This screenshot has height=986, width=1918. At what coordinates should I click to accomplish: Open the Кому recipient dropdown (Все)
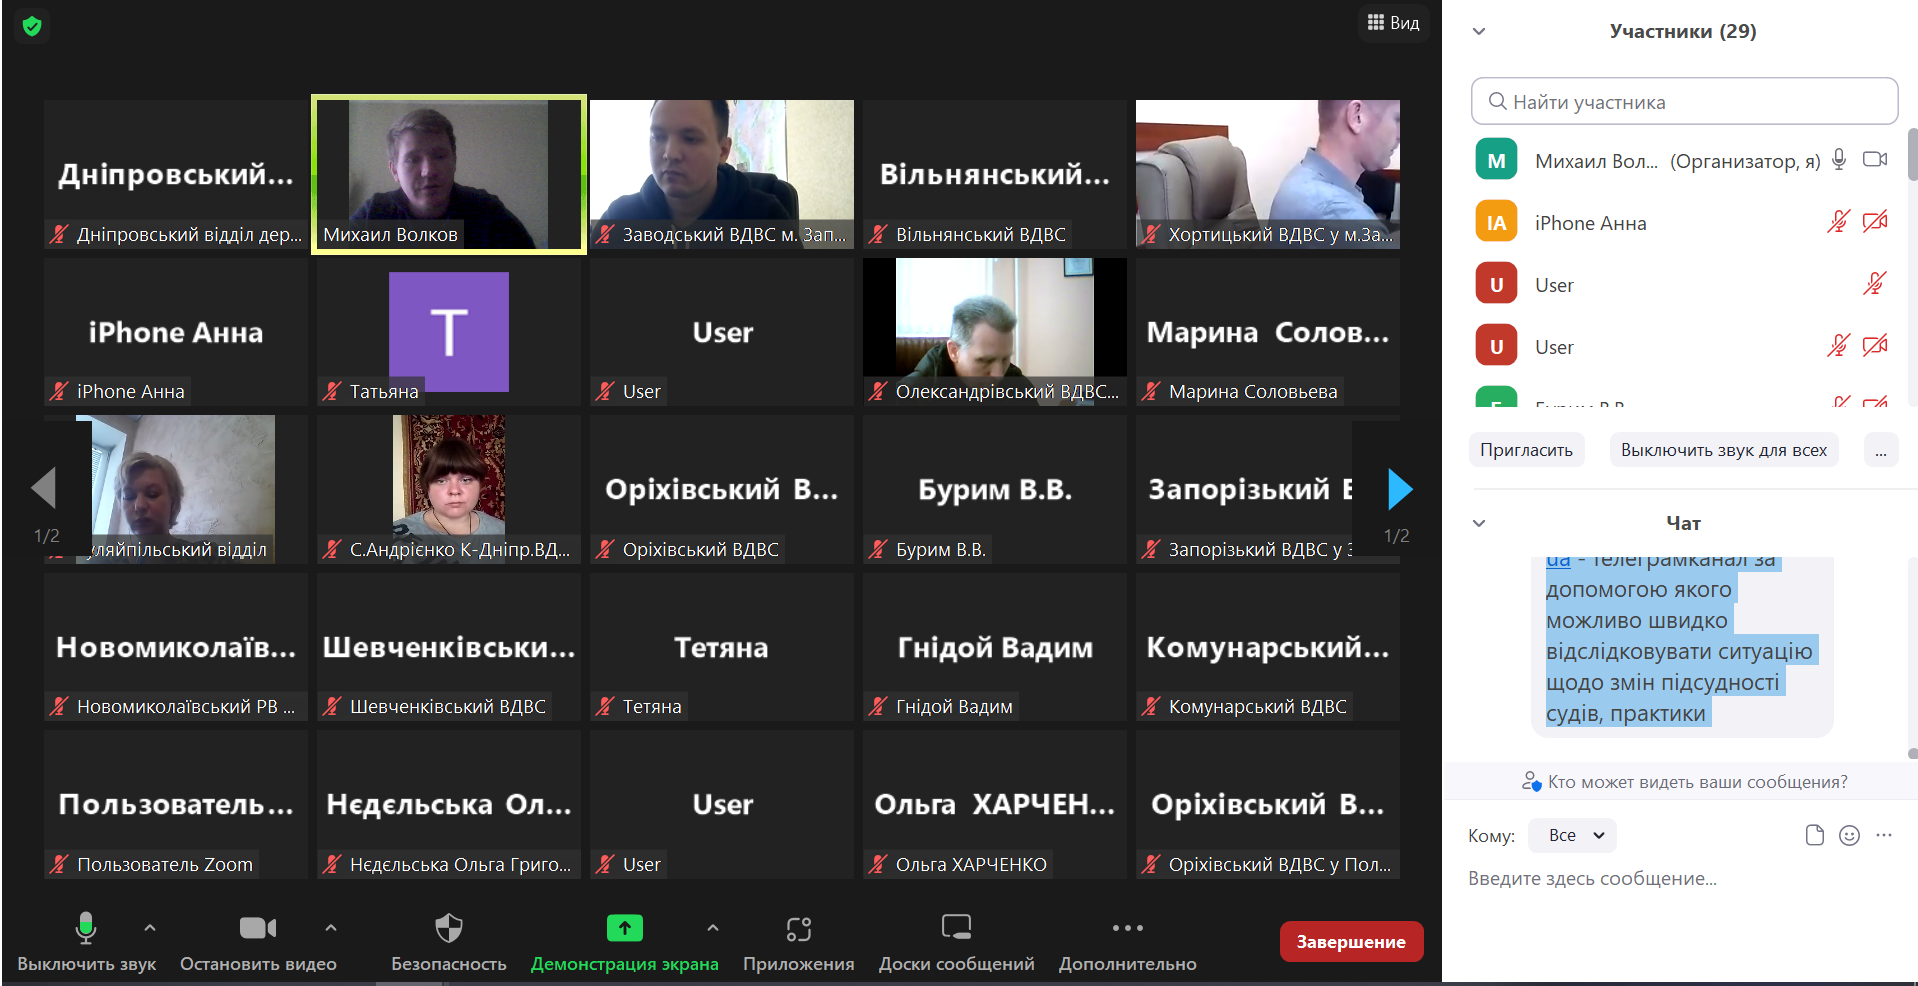point(1572,836)
